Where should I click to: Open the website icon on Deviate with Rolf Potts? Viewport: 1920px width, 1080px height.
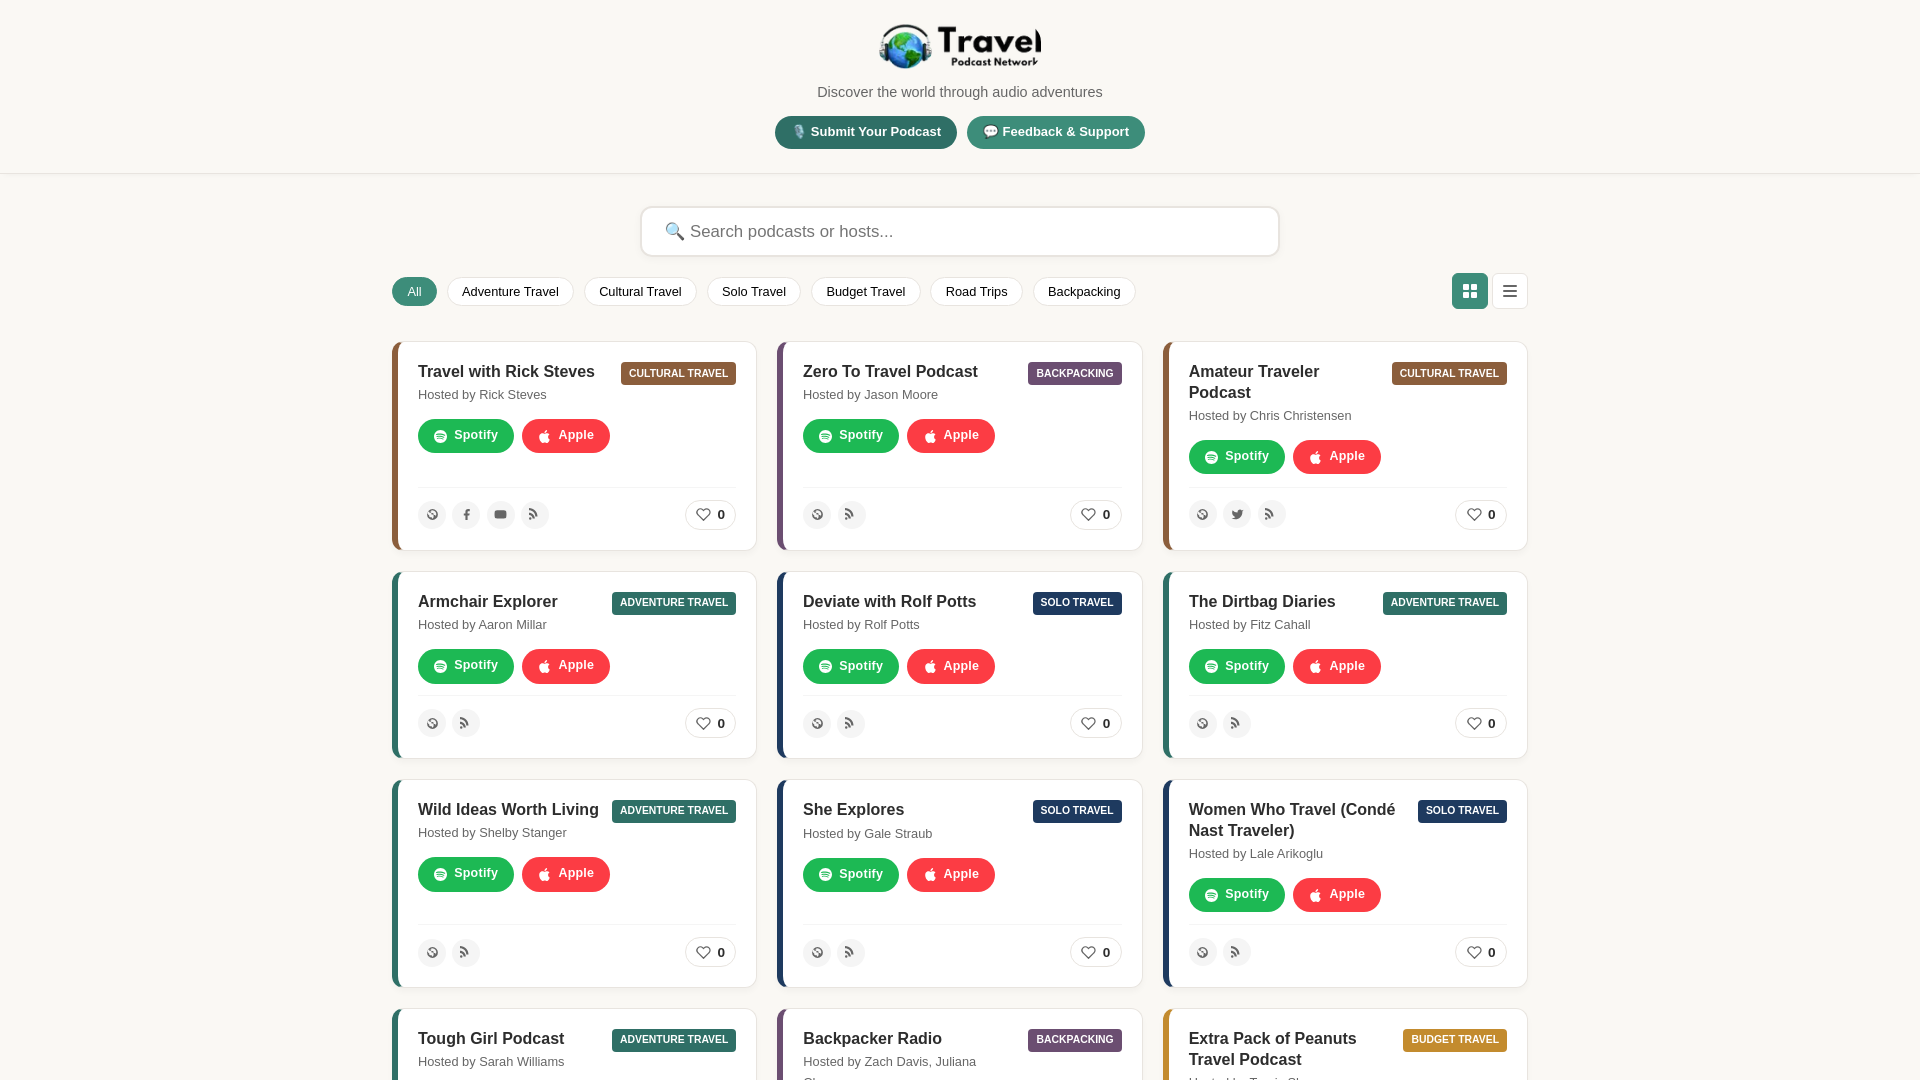[x=817, y=723]
